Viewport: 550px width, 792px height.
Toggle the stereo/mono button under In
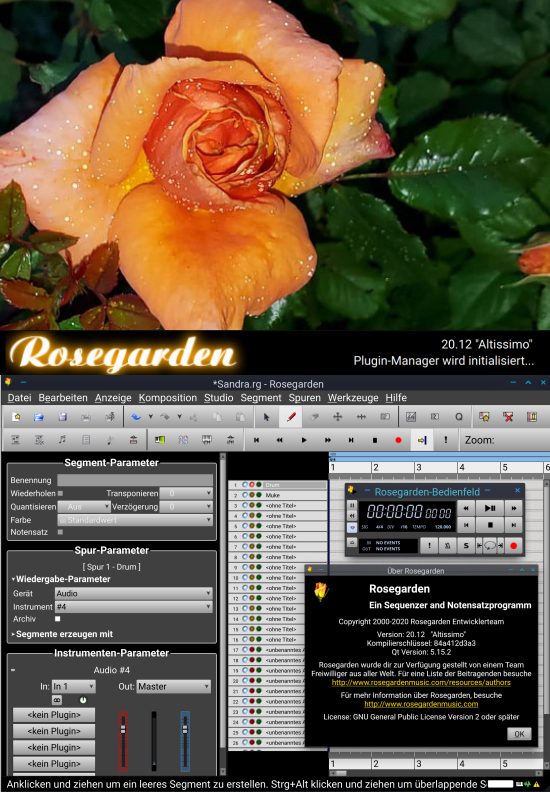(x=57, y=700)
